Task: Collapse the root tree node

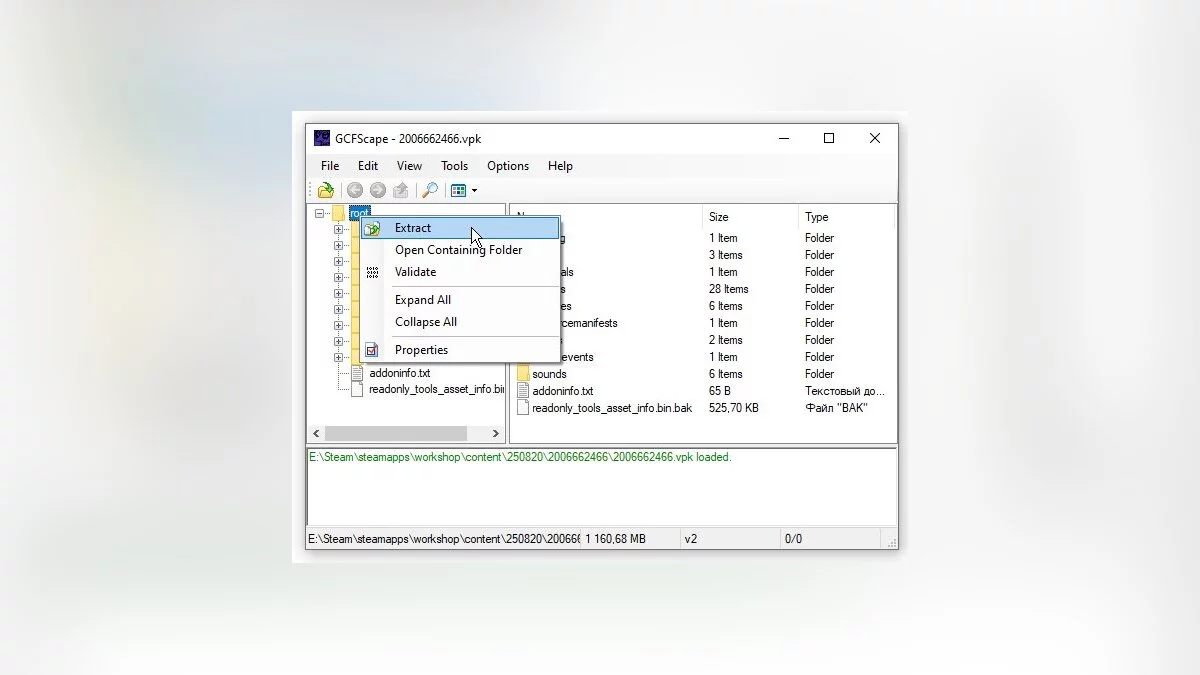Action: [320, 213]
